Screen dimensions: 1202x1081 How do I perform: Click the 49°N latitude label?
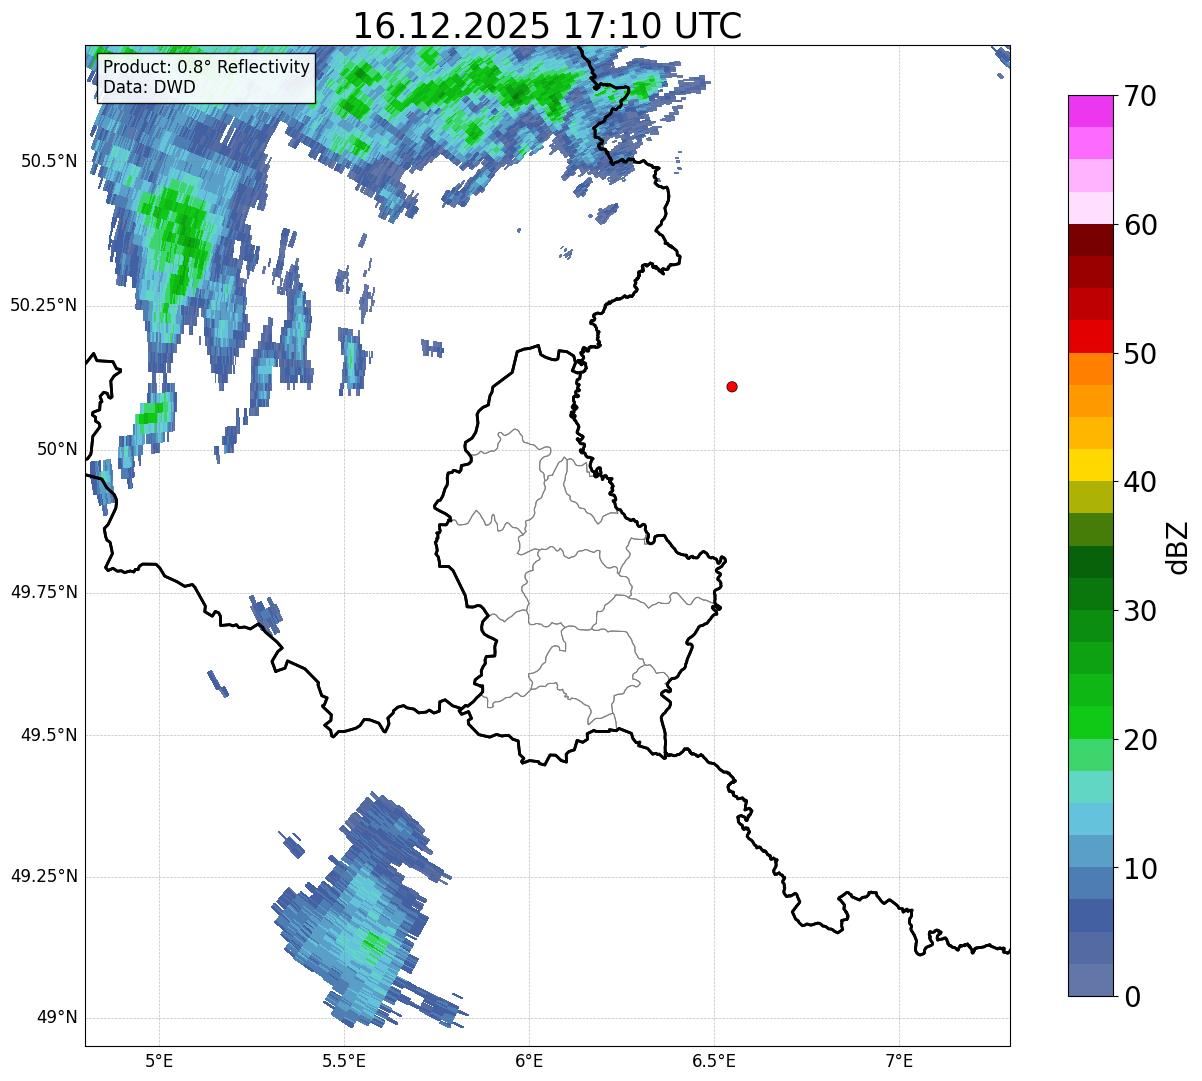tap(58, 1018)
